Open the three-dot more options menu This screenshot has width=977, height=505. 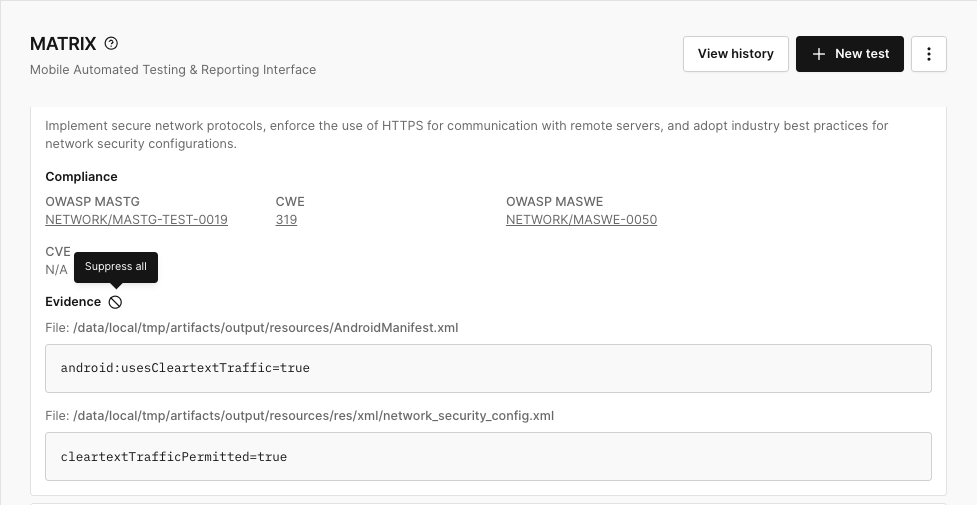929,54
